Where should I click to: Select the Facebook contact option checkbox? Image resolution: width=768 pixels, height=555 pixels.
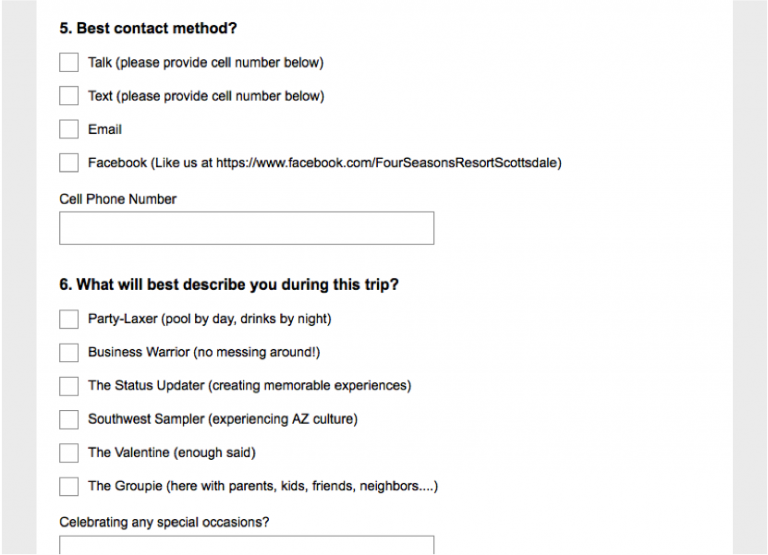[x=69, y=163]
